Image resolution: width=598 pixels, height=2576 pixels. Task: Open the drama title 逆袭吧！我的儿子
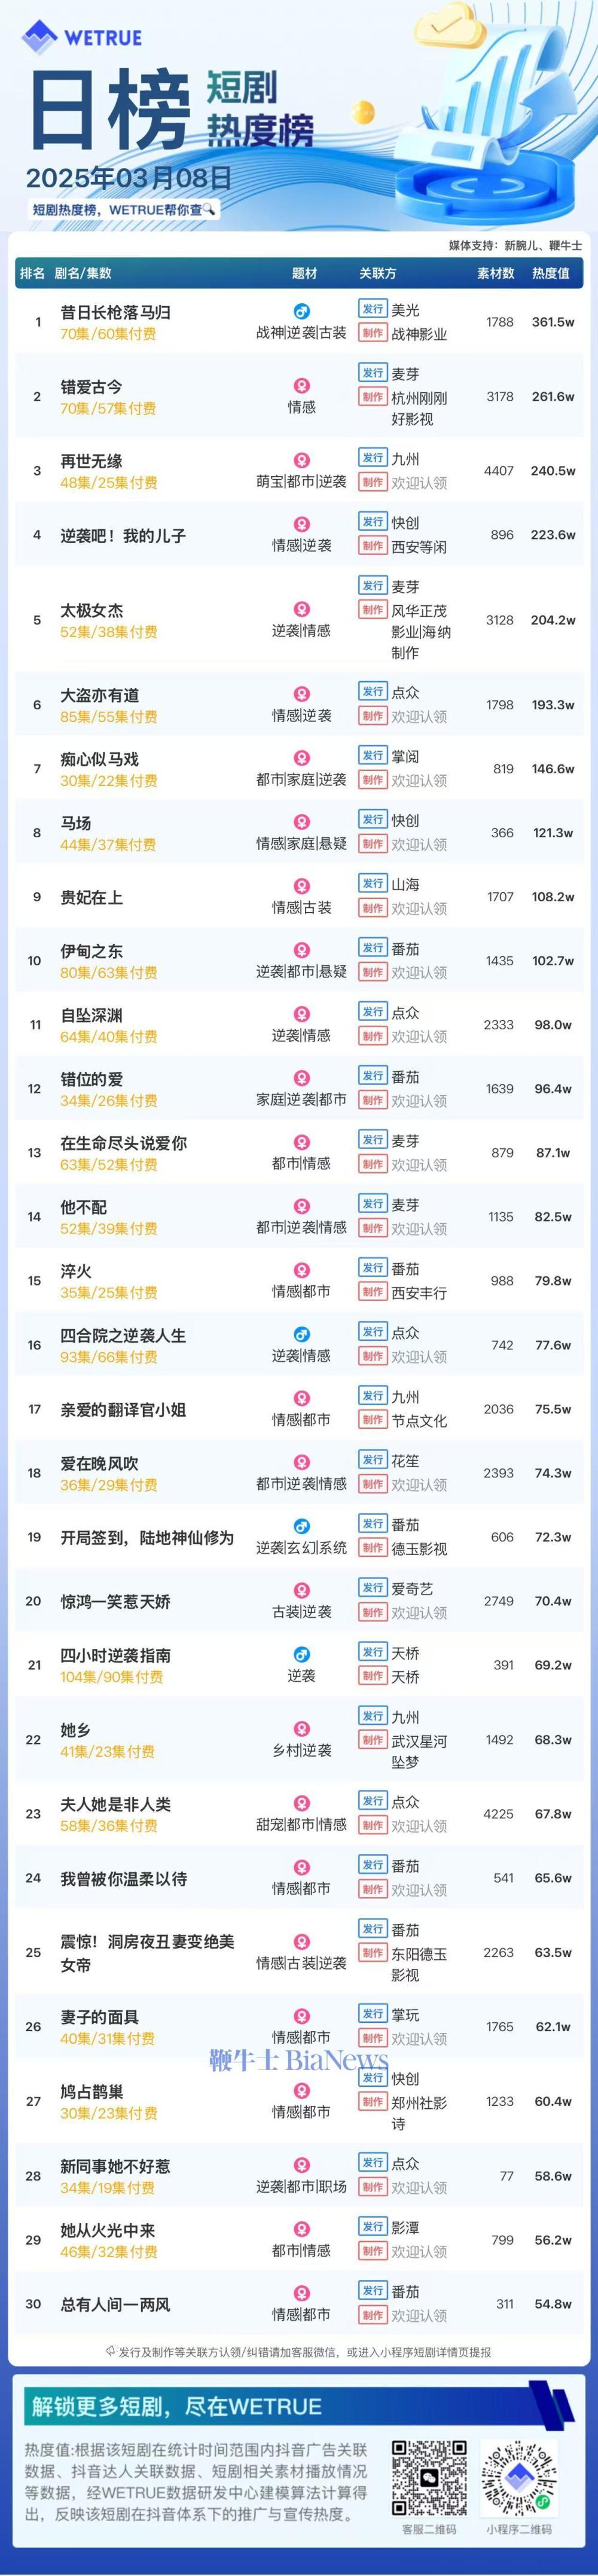[123, 536]
